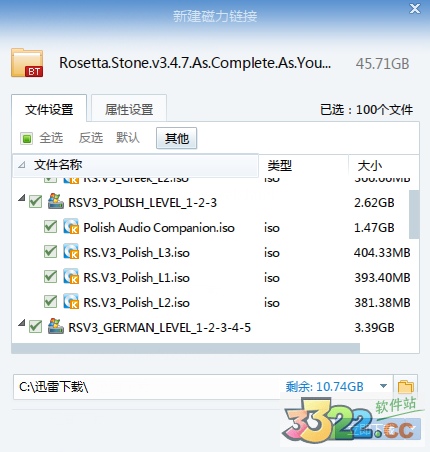Select the RS.V3_Polish_L2.iso file name

pyautogui.click(x=136, y=303)
